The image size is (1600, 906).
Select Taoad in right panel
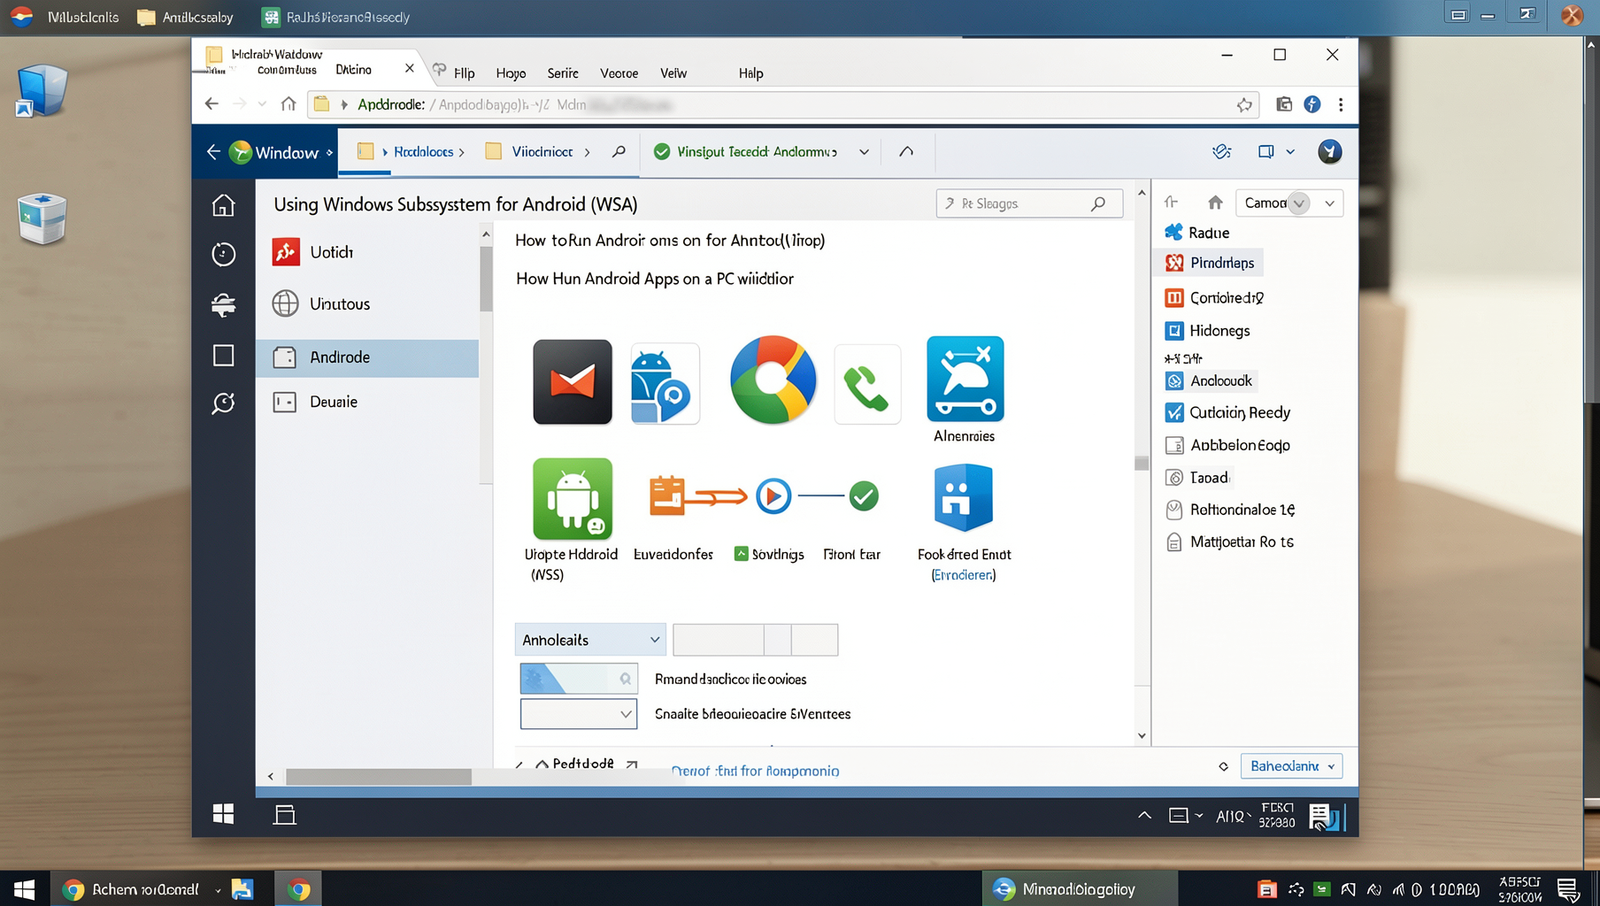tap(1198, 478)
